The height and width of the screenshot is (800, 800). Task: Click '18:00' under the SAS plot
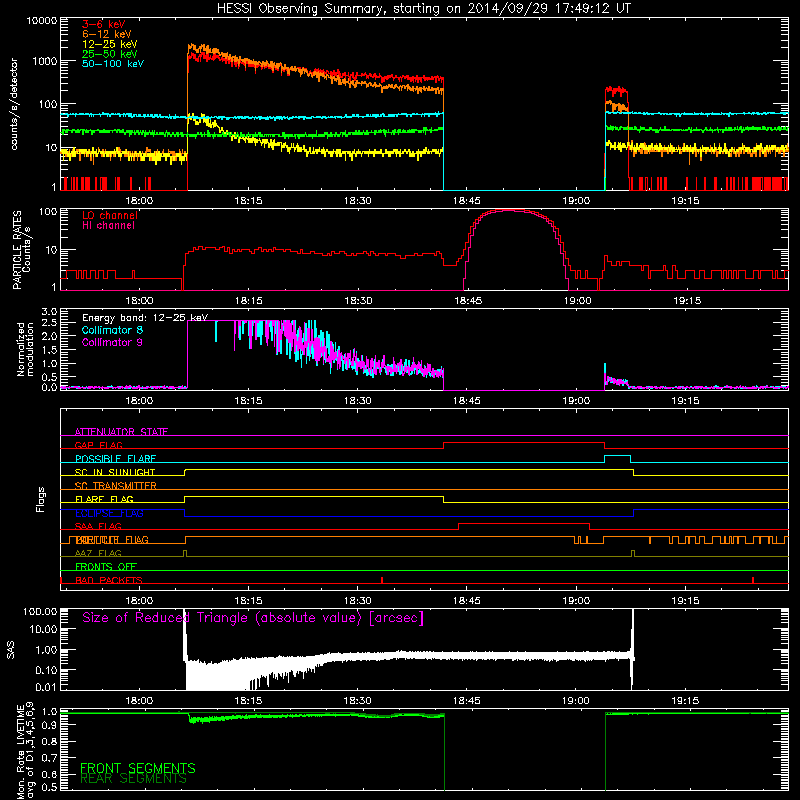[139, 701]
